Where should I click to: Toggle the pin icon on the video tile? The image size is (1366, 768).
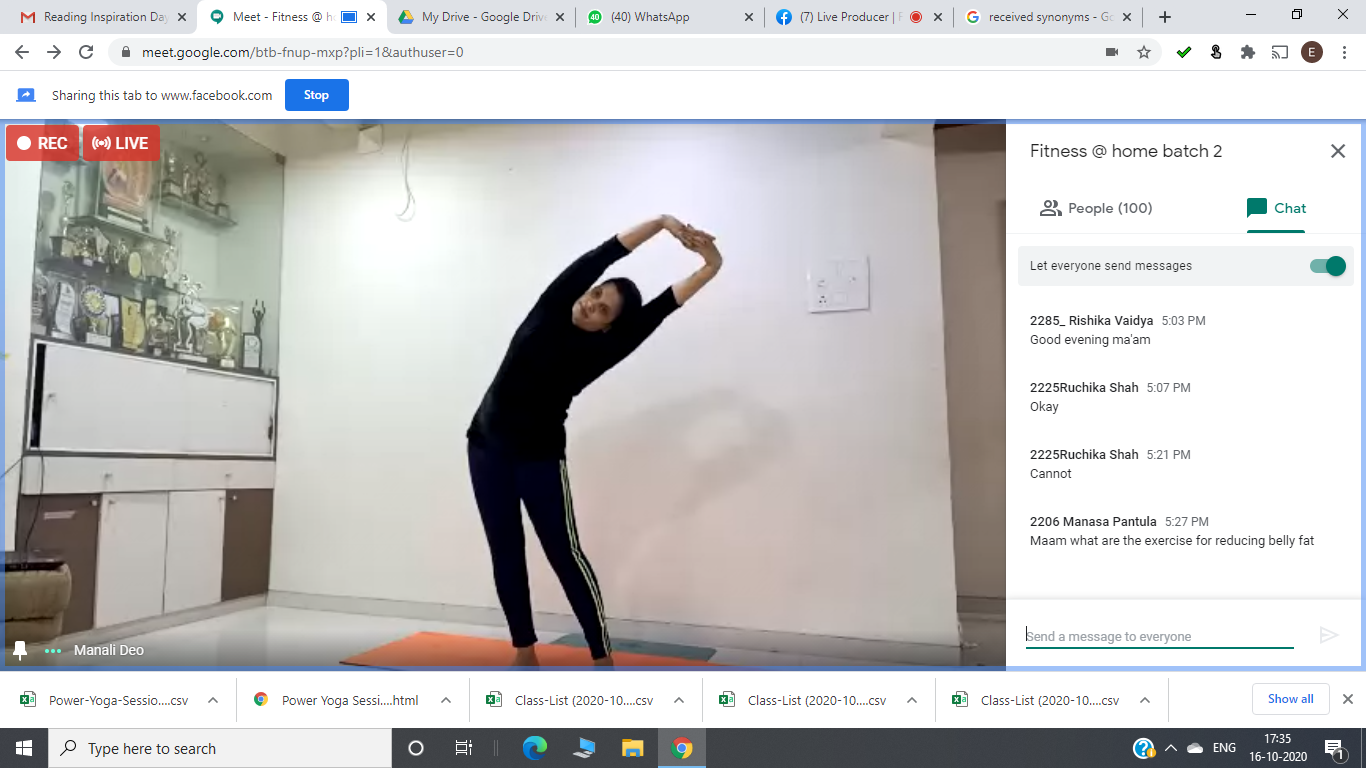point(18,649)
